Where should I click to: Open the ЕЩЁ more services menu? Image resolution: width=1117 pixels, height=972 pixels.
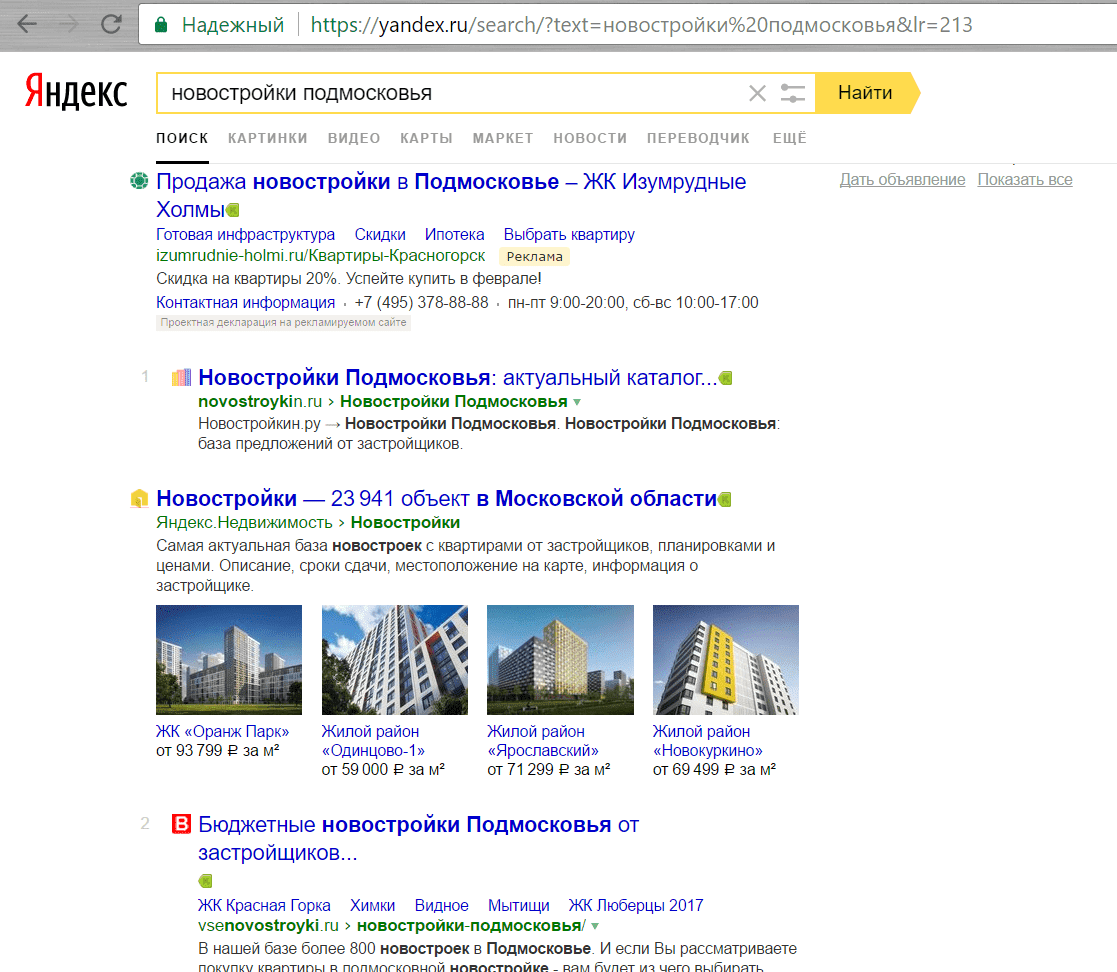click(x=790, y=138)
